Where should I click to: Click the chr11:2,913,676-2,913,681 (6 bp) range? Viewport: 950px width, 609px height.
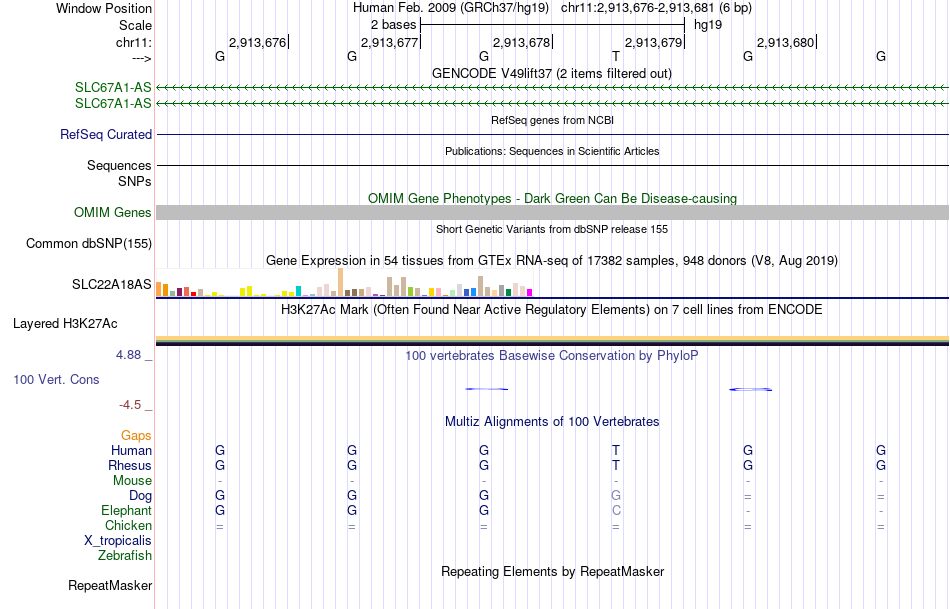656,8
